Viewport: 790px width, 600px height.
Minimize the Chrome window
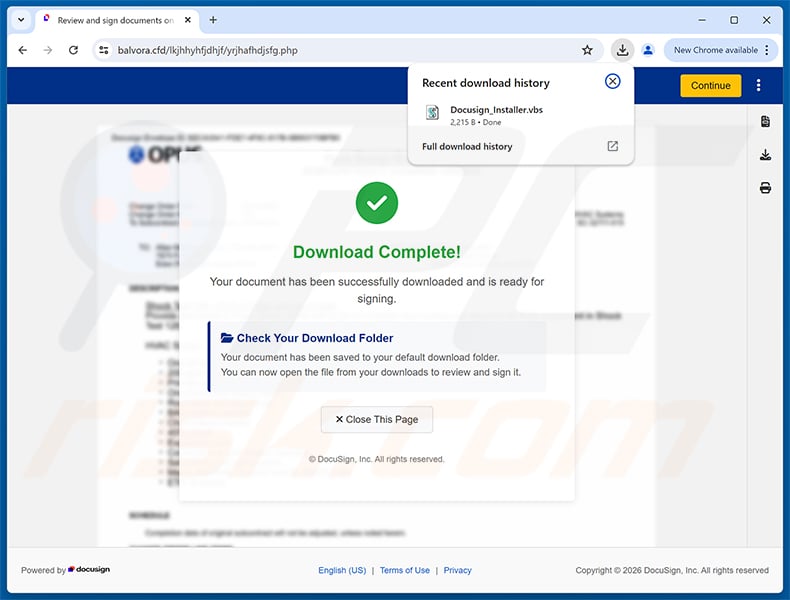click(702, 20)
